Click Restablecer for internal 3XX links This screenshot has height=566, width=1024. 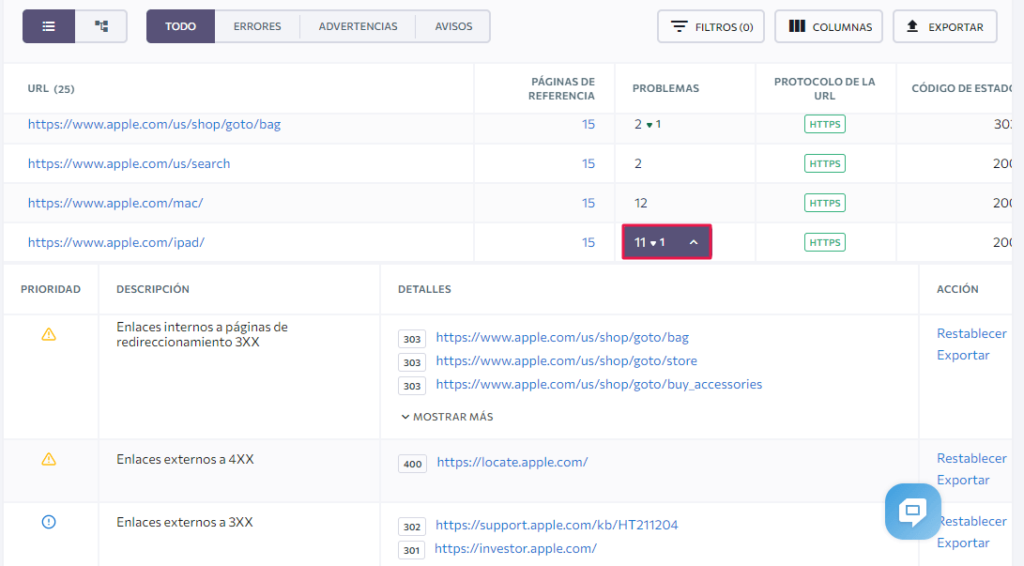(972, 334)
